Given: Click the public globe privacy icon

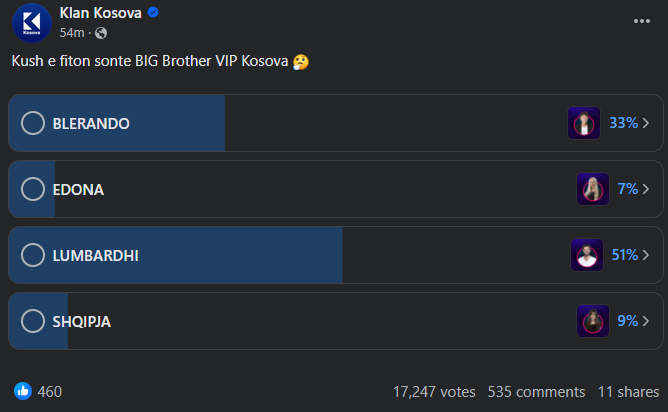Looking at the screenshot, I should pos(101,33).
